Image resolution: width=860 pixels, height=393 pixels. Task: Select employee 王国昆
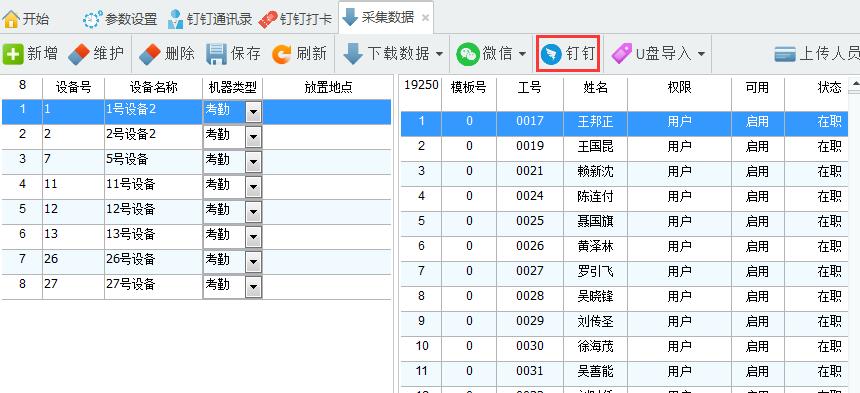coord(595,146)
